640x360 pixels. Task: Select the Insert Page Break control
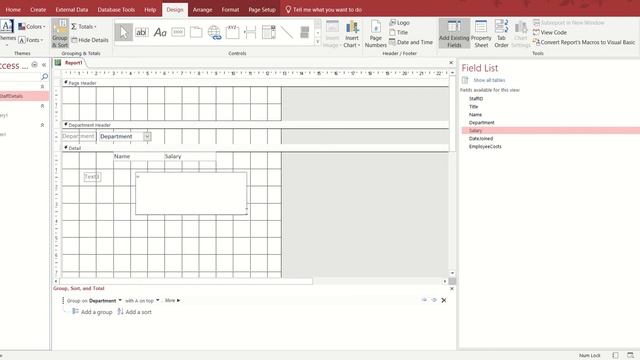250,32
